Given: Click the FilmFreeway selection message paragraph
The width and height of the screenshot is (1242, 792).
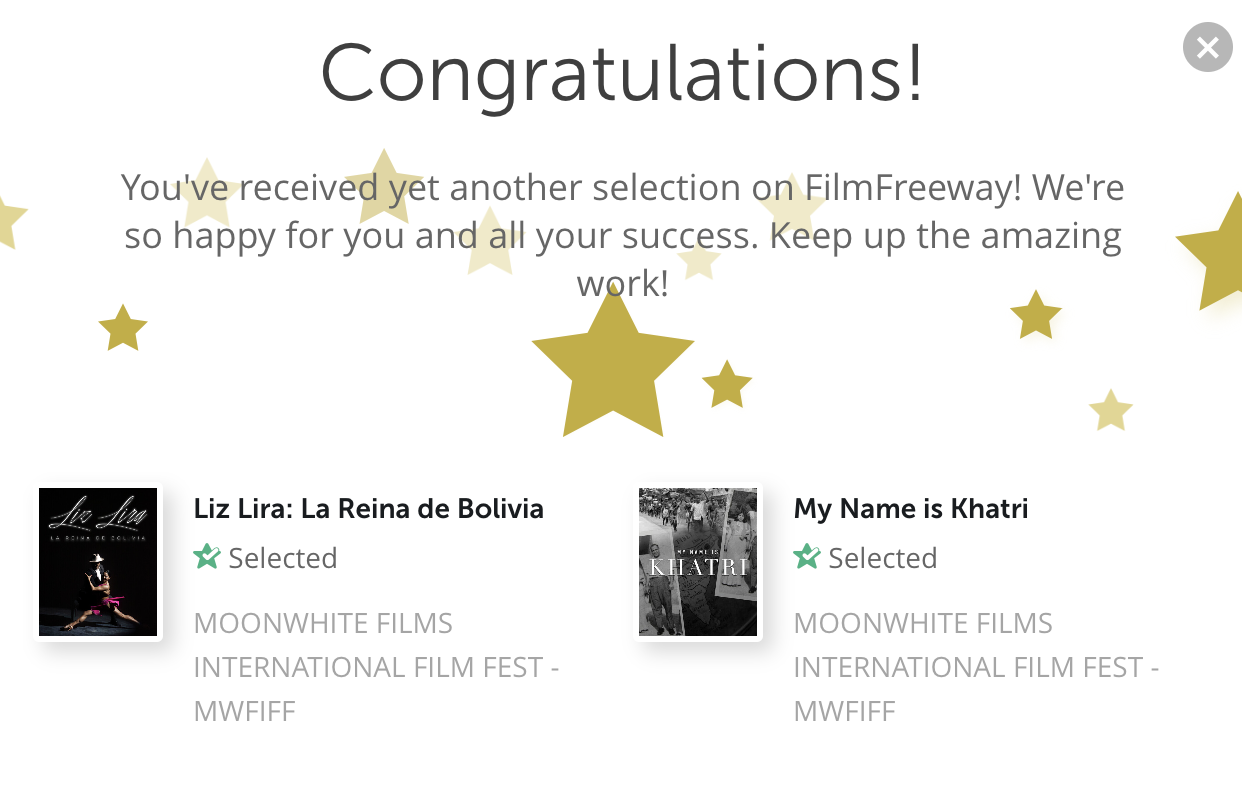Looking at the screenshot, I should click(621, 236).
